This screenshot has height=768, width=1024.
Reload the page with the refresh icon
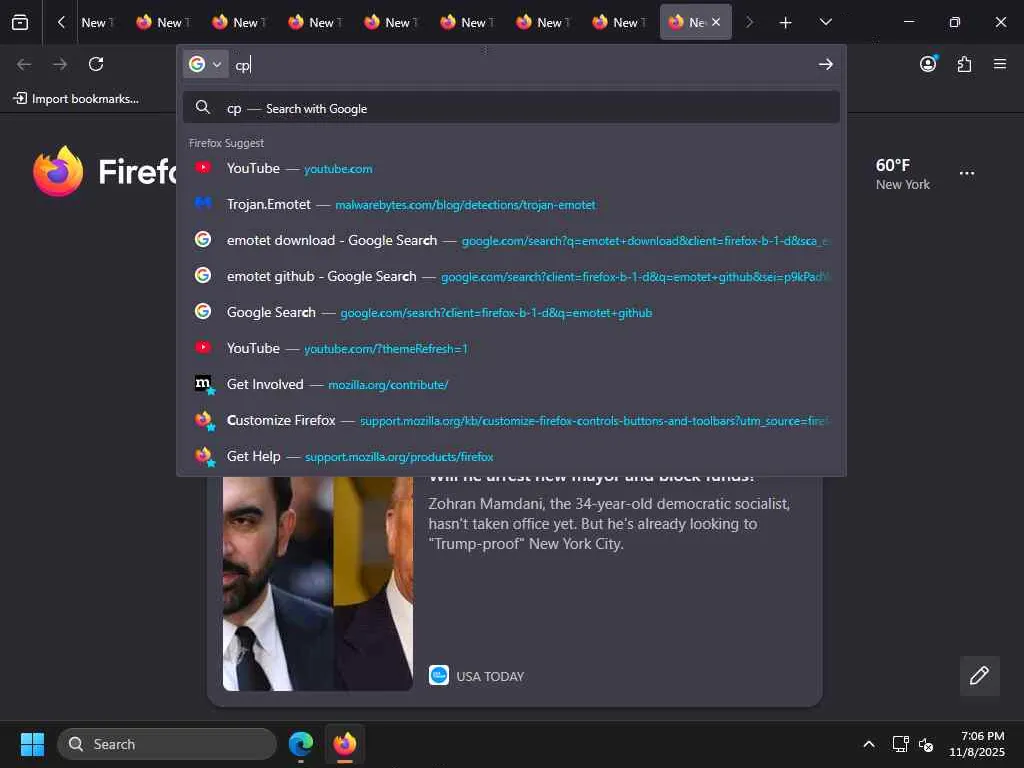click(96, 64)
